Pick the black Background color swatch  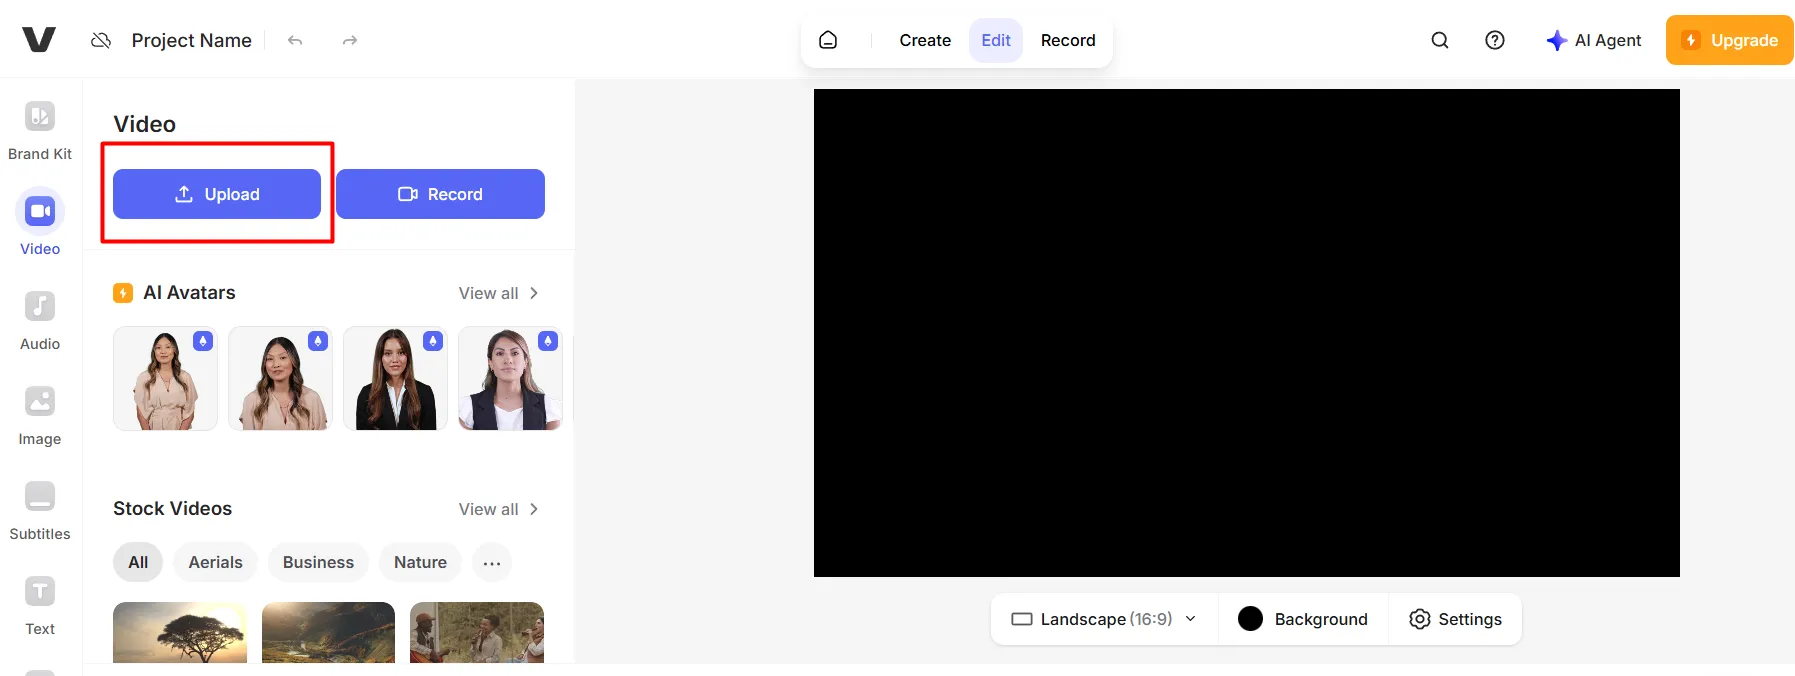[x=1250, y=619]
